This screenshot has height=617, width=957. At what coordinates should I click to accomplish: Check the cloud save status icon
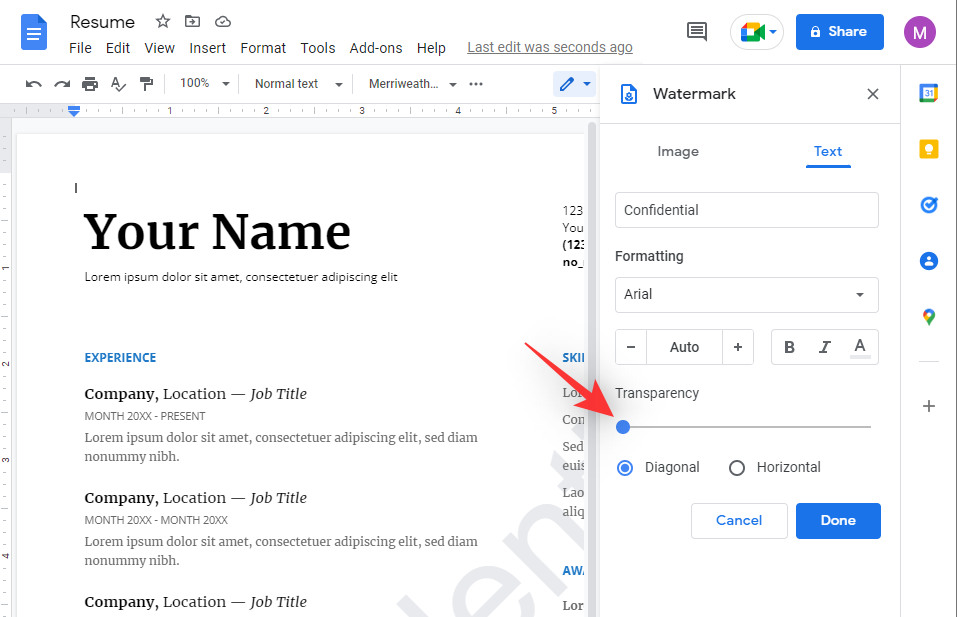point(223,22)
